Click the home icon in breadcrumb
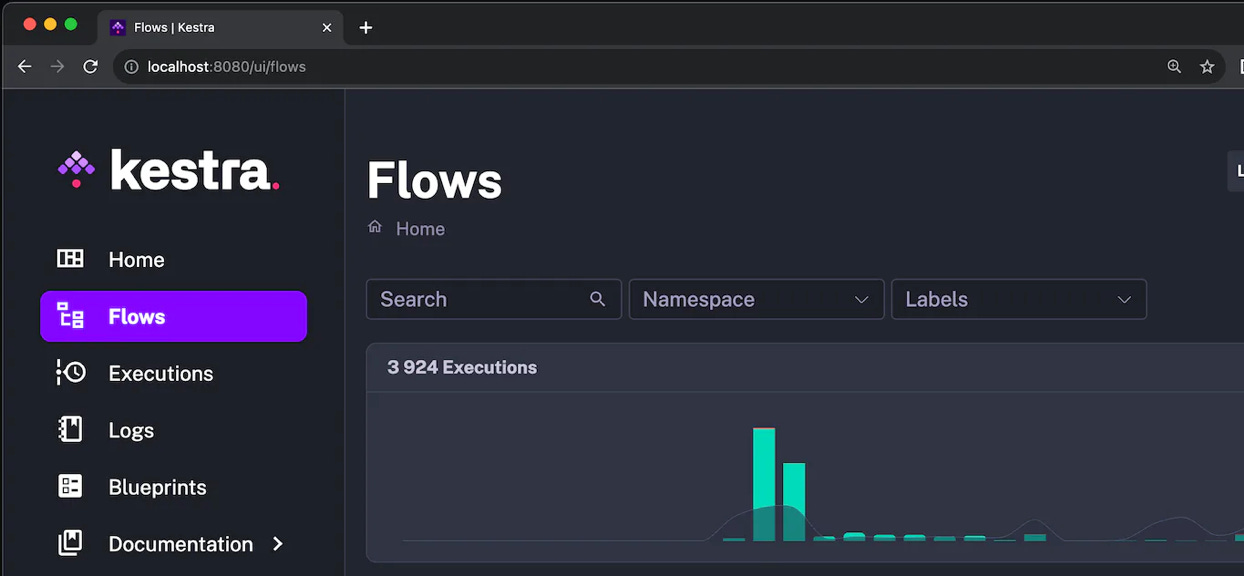This screenshot has height=576, width=1244. [375, 227]
